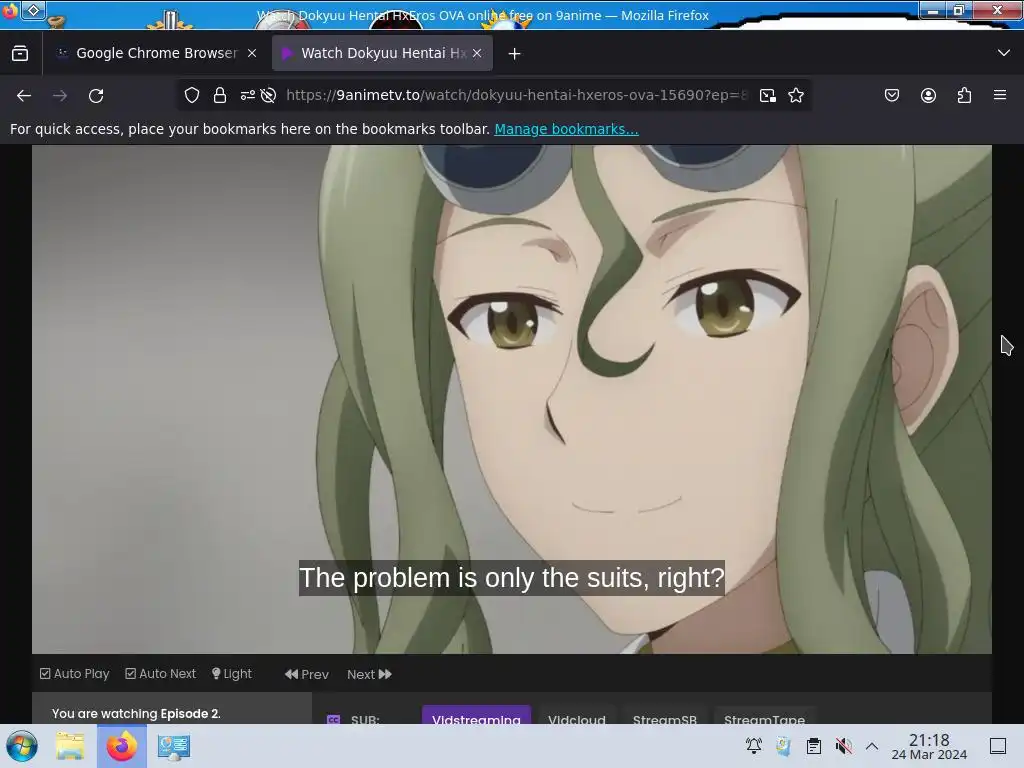The width and height of the screenshot is (1024, 768).
Task: Click the show desktop button in tray
Action: tap(998, 746)
